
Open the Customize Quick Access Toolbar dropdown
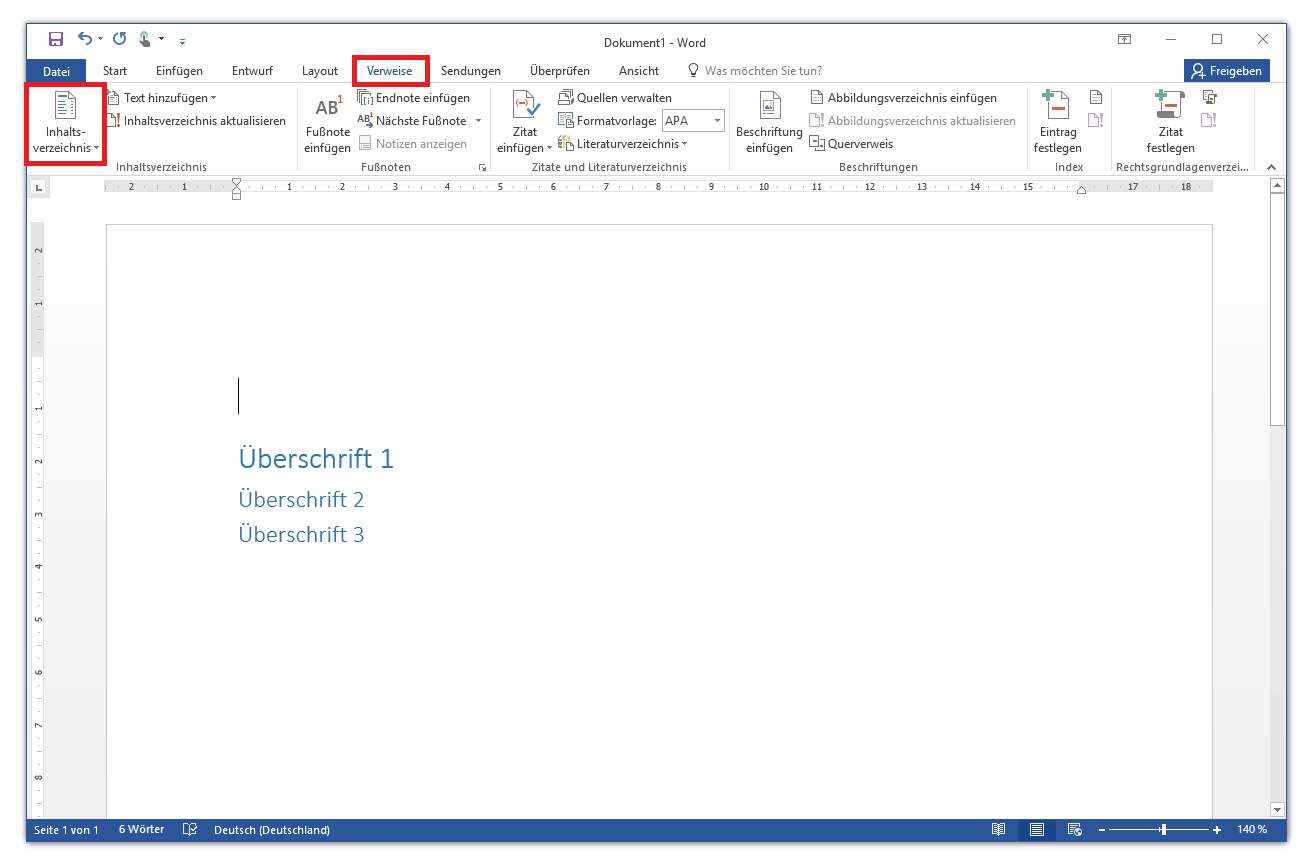point(182,41)
